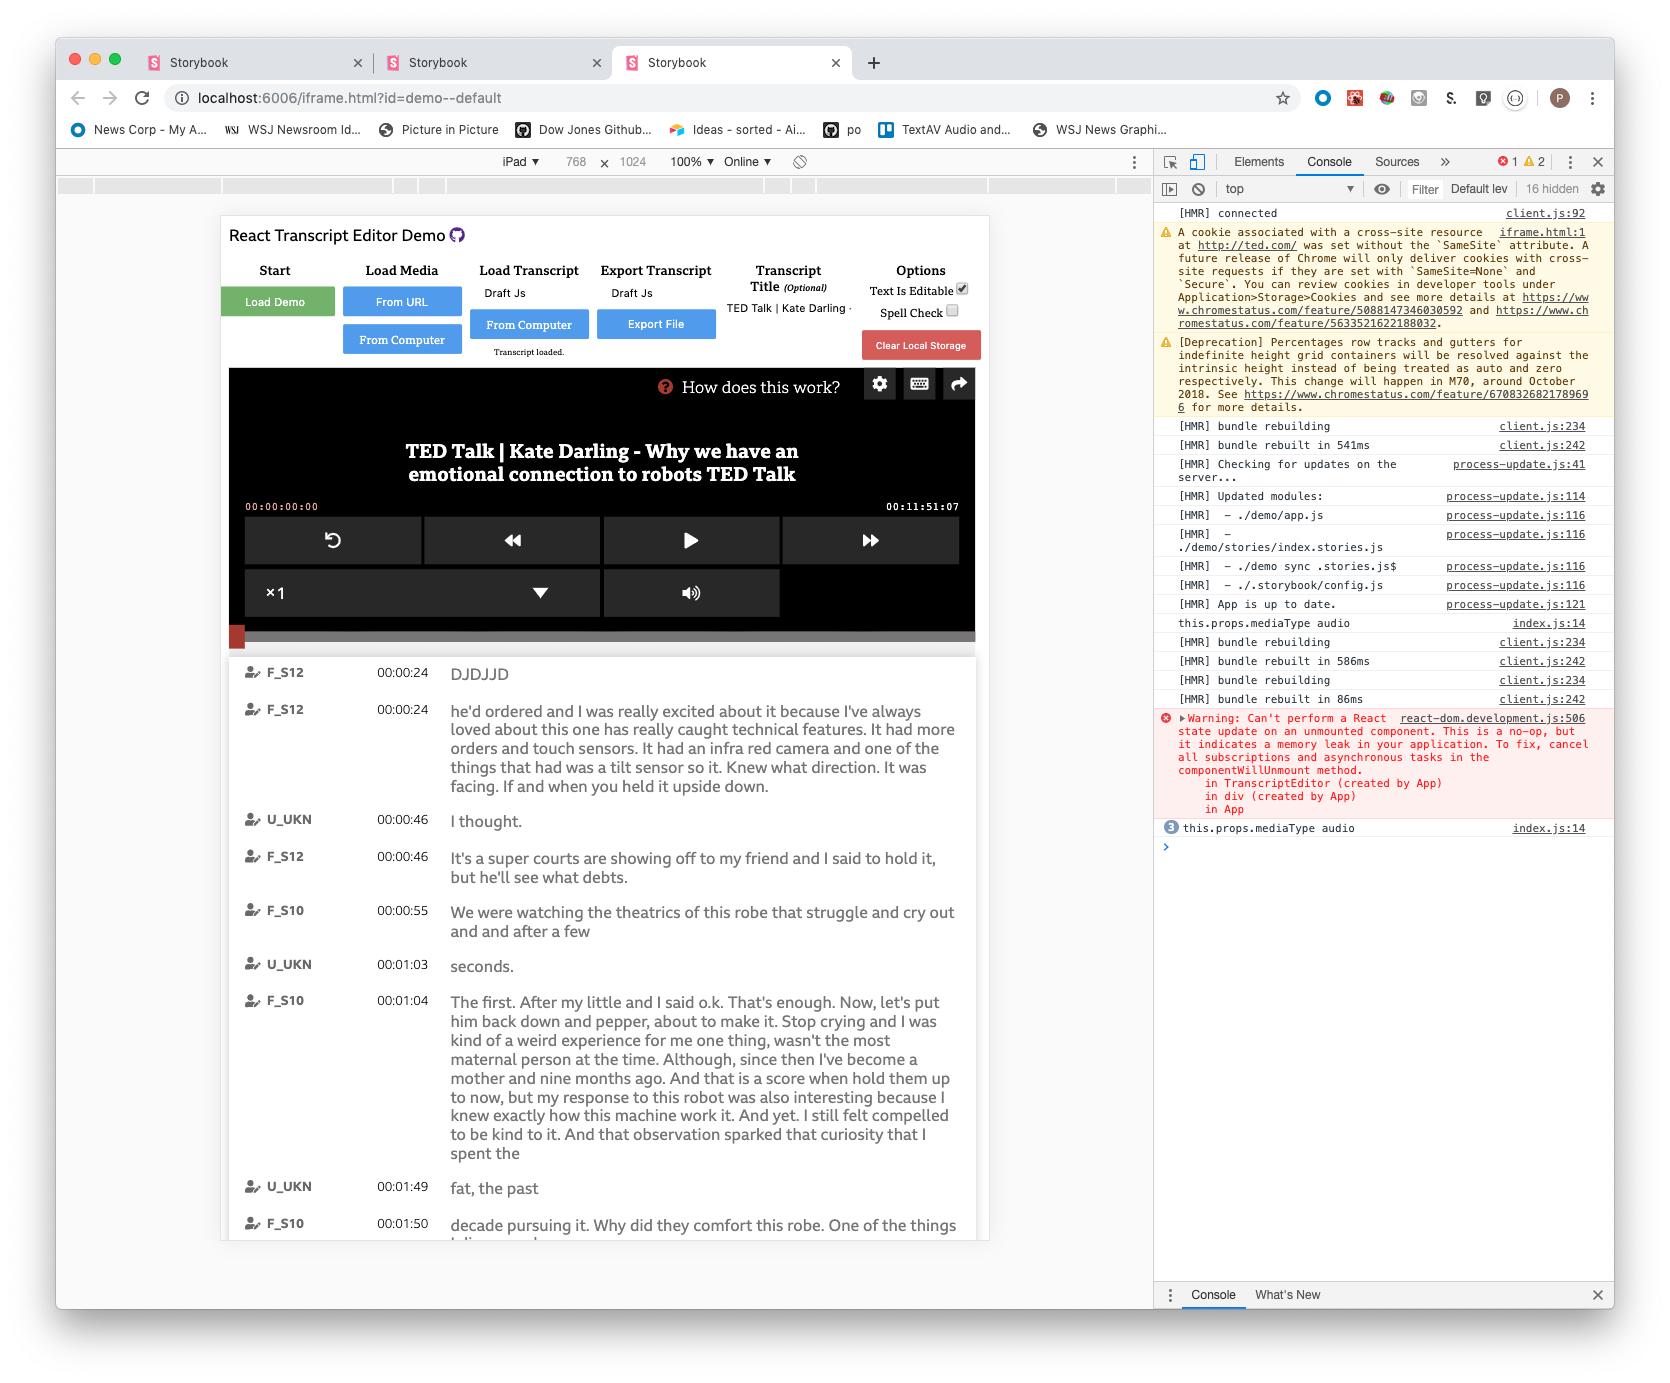
Task: Enable the Spell Check checkbox
Action: pyautogui.click(x=952, y=311)
